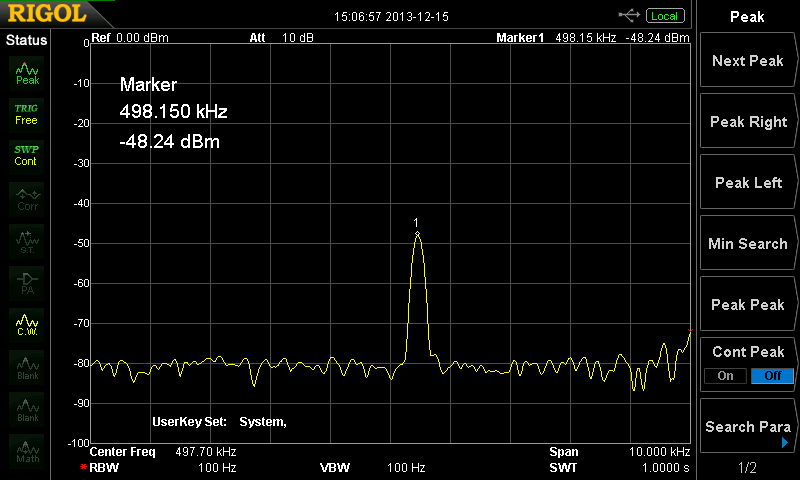The width and height of the screenshot is (800, 480).
Task: Click the Local mode indicator
Action: pyautogui.click(x=663, y=16)
